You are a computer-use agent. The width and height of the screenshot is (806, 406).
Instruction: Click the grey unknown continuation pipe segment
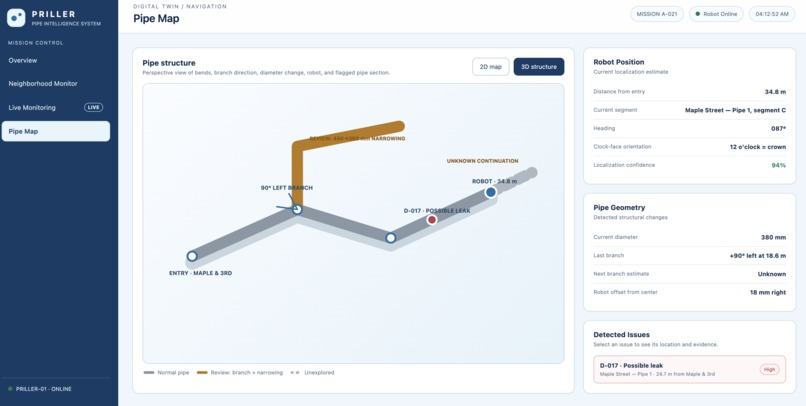coord(517,179)
